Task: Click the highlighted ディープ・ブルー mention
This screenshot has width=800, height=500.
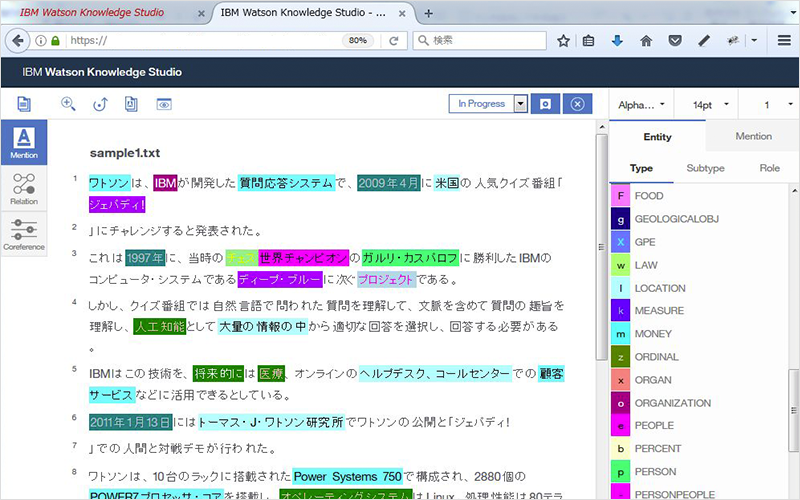Action: (x=280, y=280)
